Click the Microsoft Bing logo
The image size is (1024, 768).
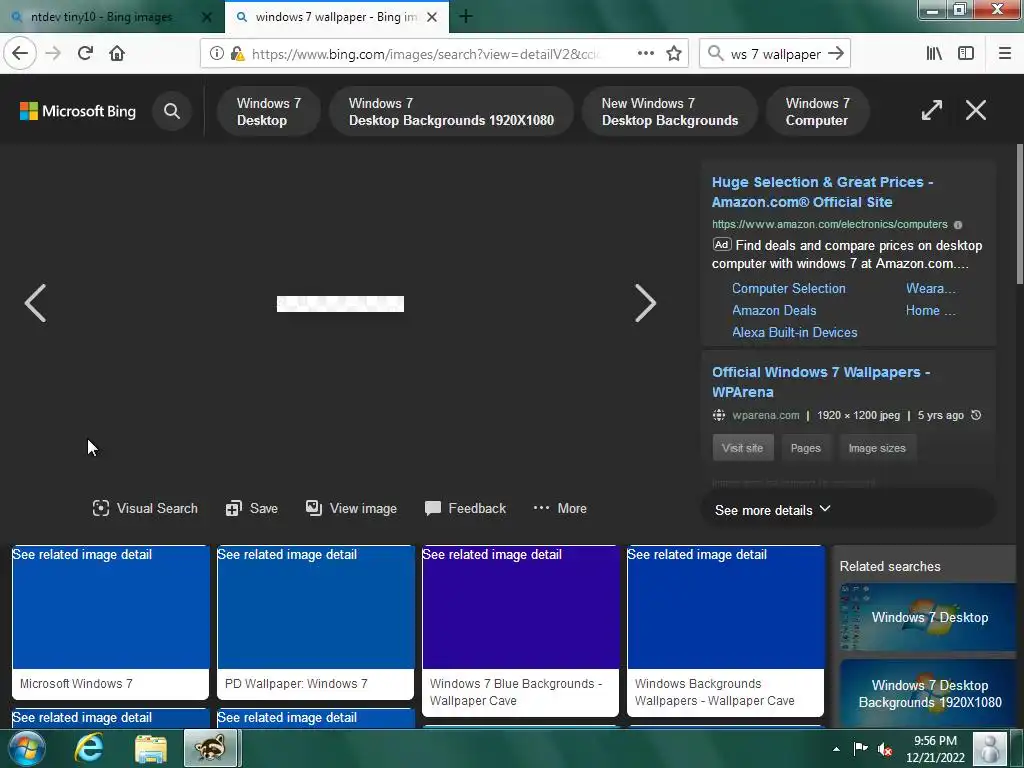click(x=78, y=111)
